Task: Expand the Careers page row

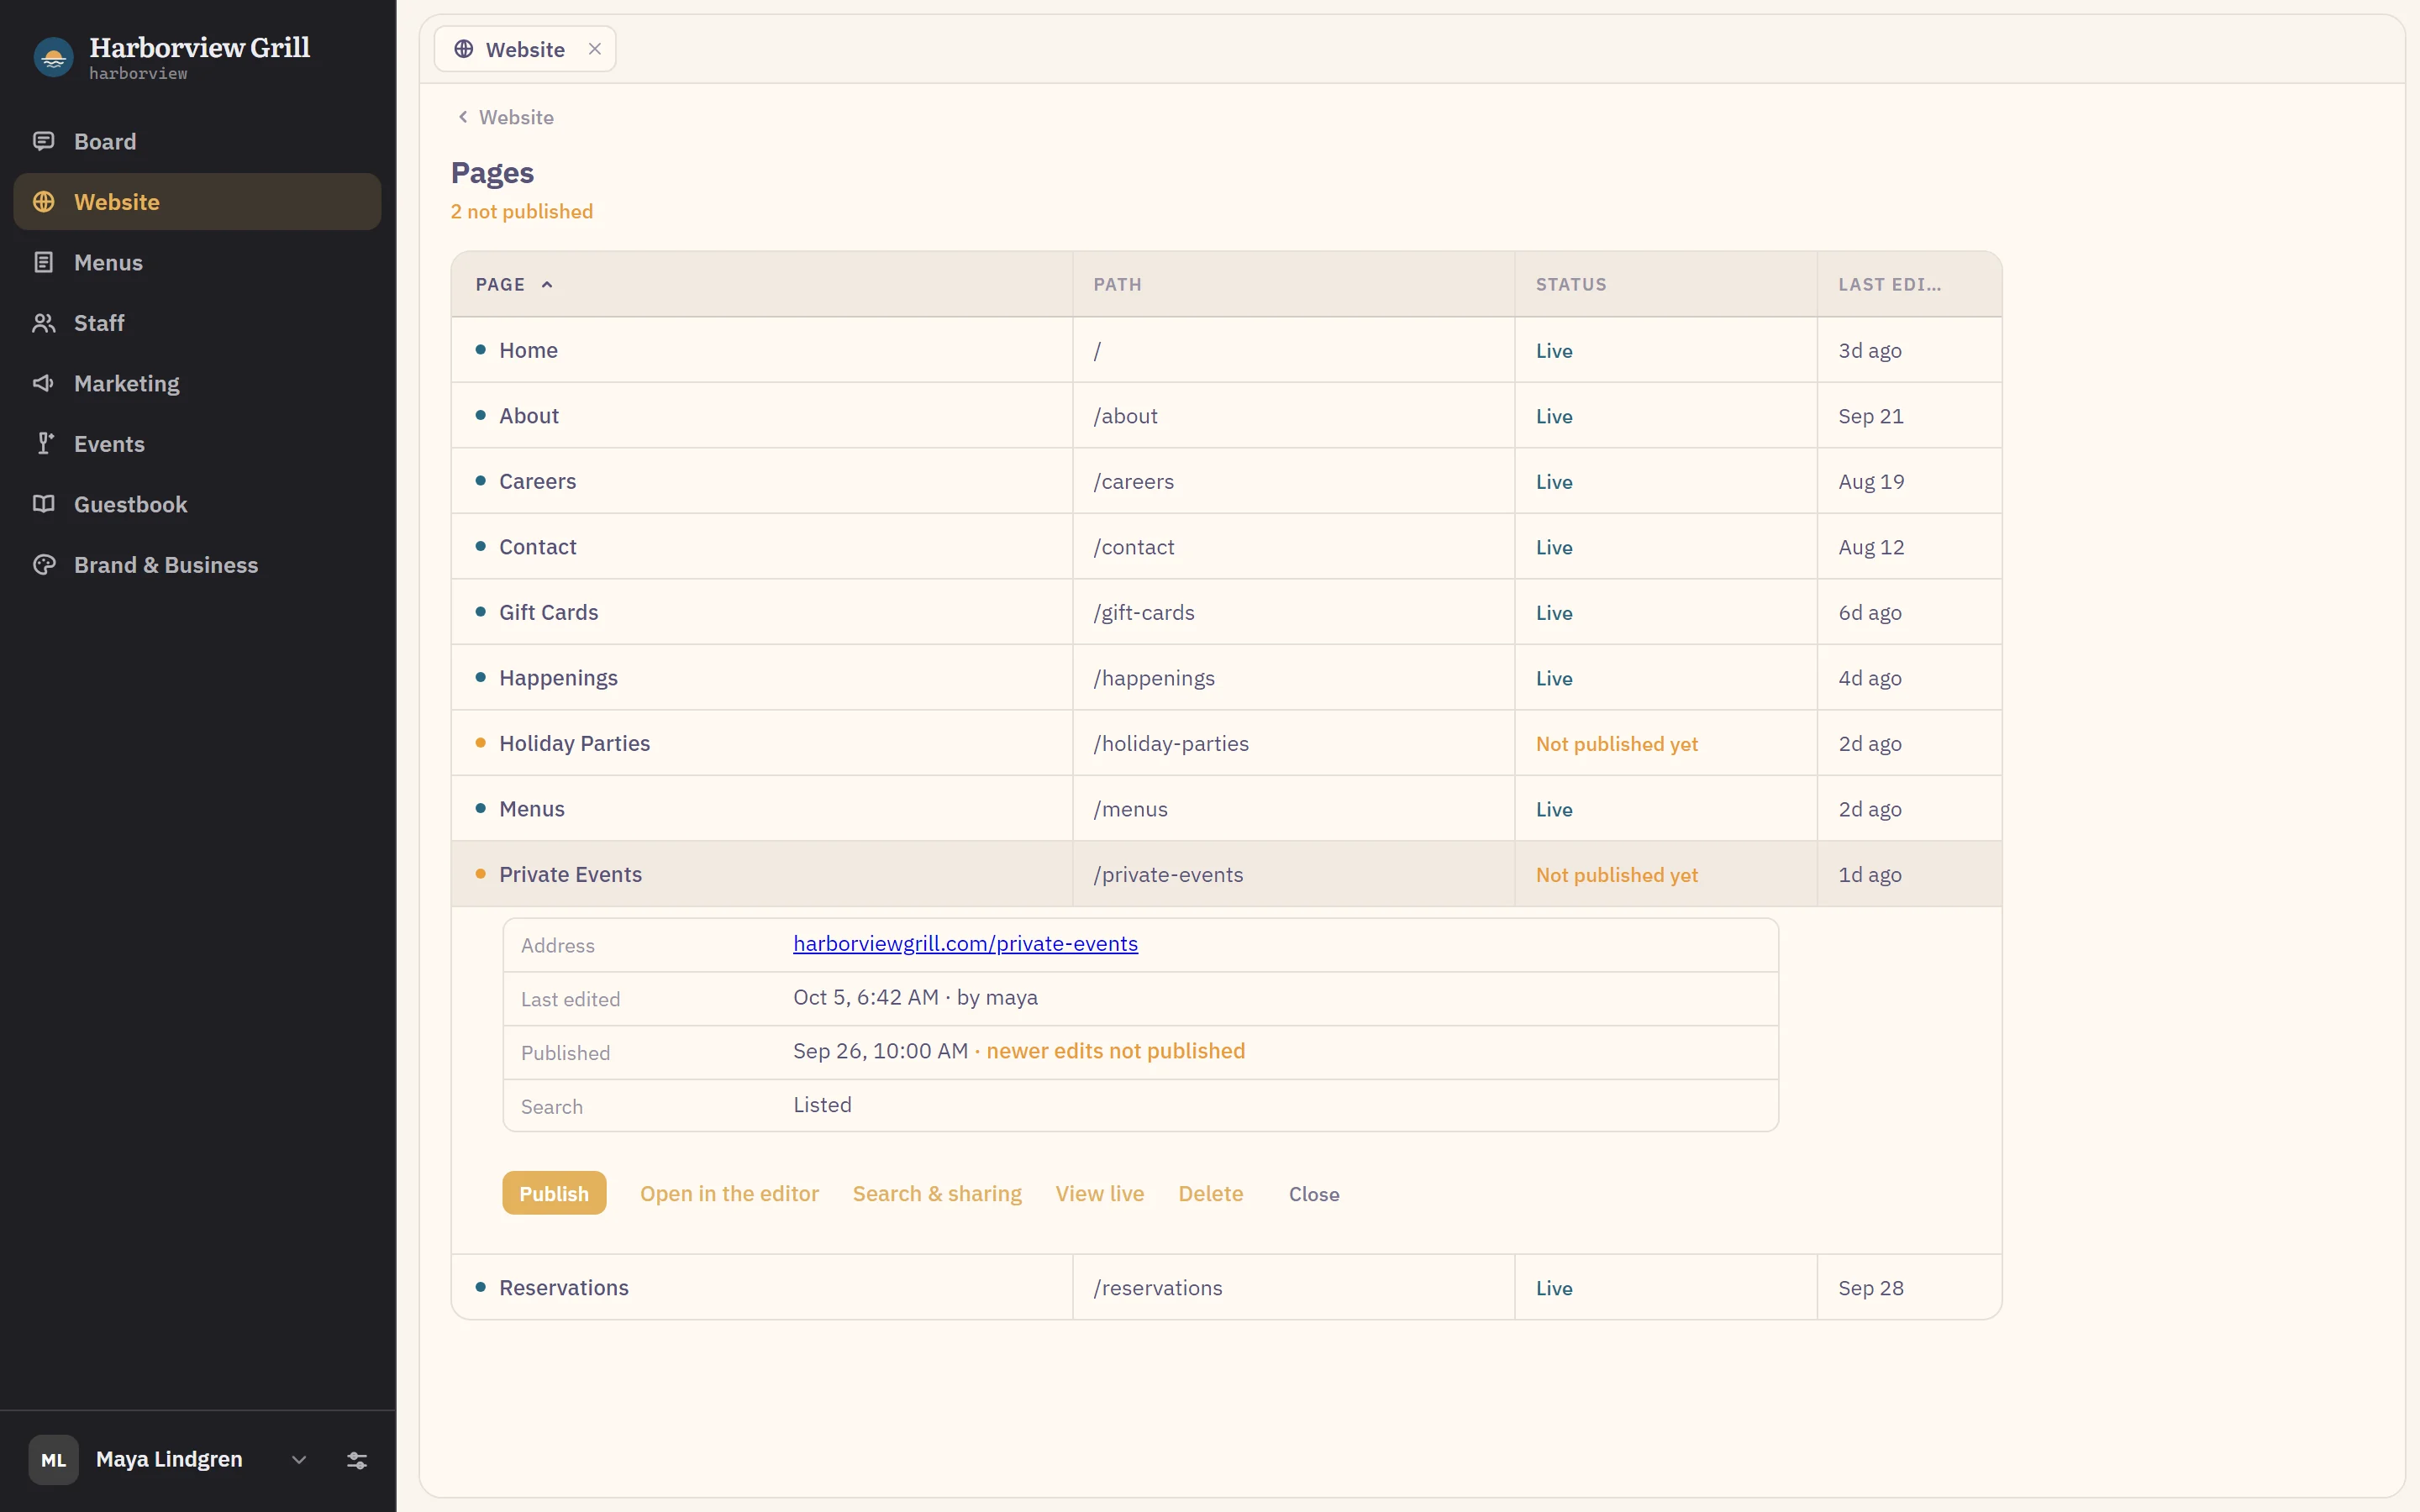Action: click(1226, 481)
